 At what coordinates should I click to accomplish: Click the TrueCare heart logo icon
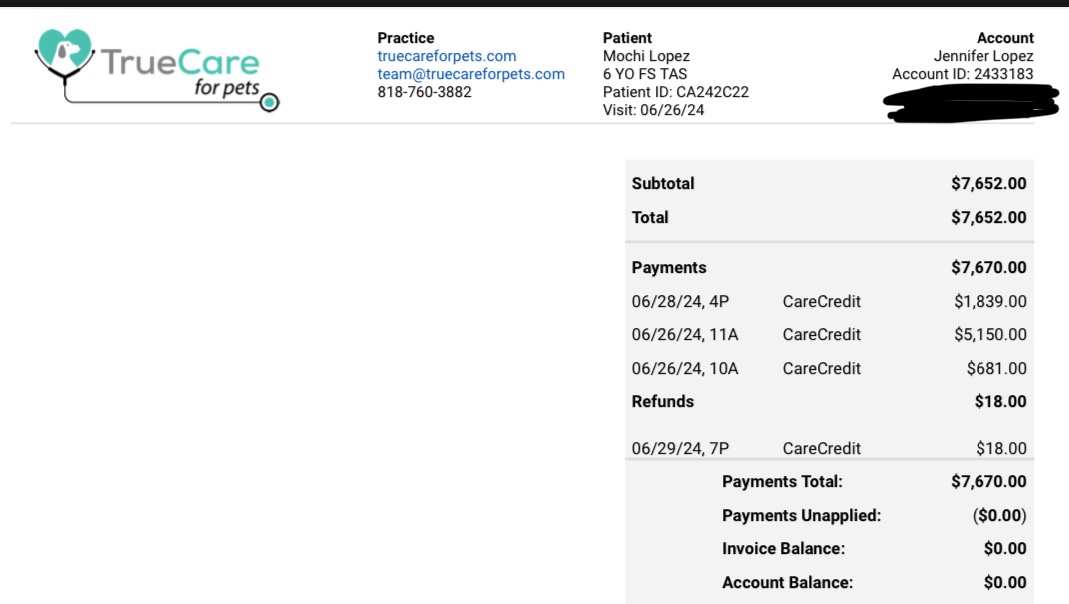[x=65, y=52]
